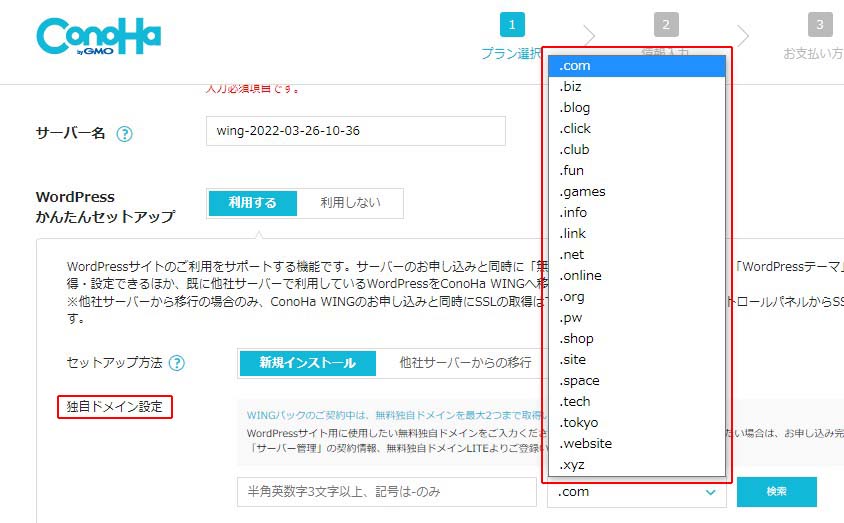Click WordPress かんたんセットアップ label

(x=106, y=207)
